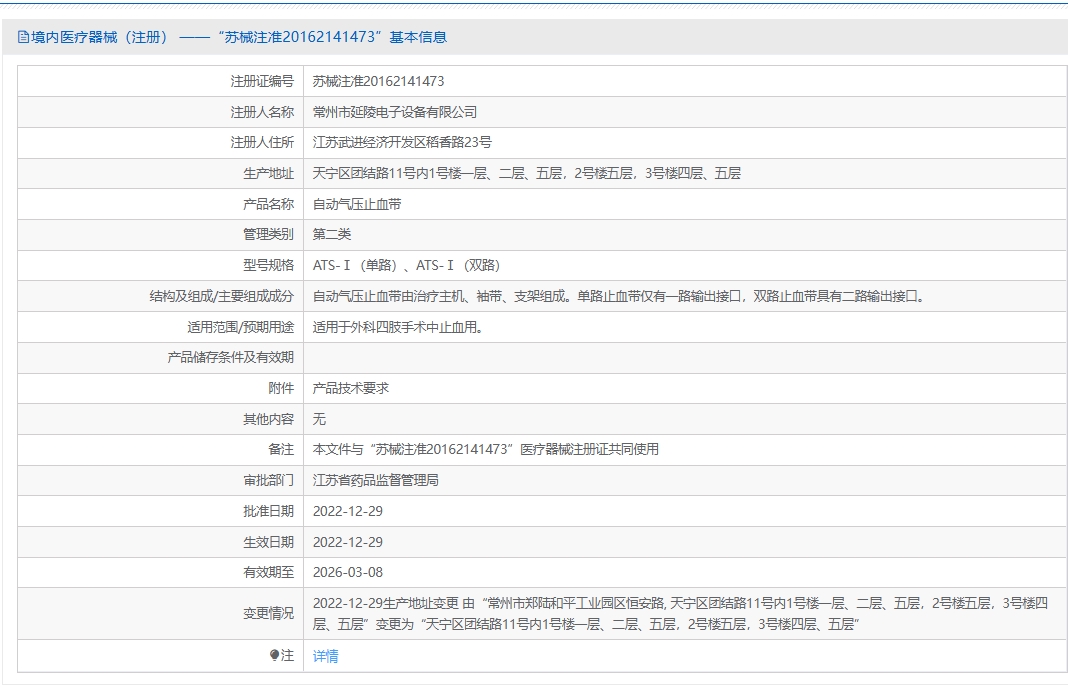Select the 附件 label cell
The width and height of the screenshot is (1068, 692).
(161, 388)
